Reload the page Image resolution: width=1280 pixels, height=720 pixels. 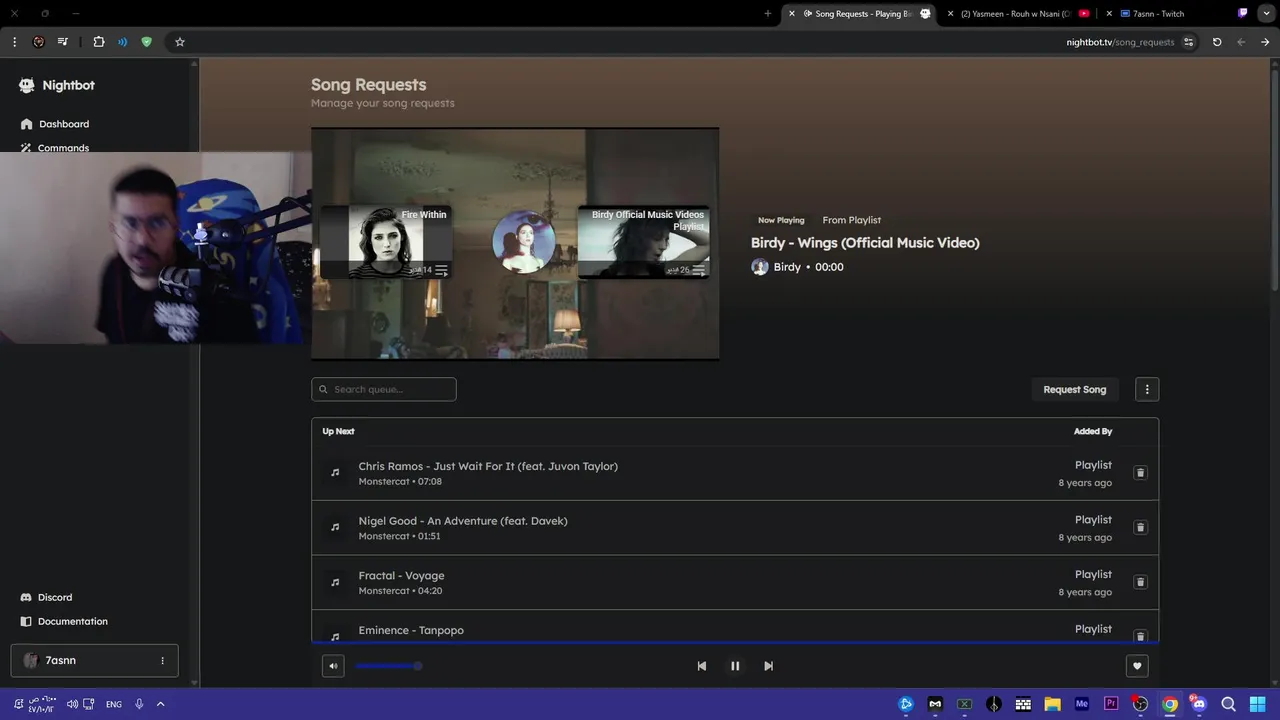[1217, 42]
